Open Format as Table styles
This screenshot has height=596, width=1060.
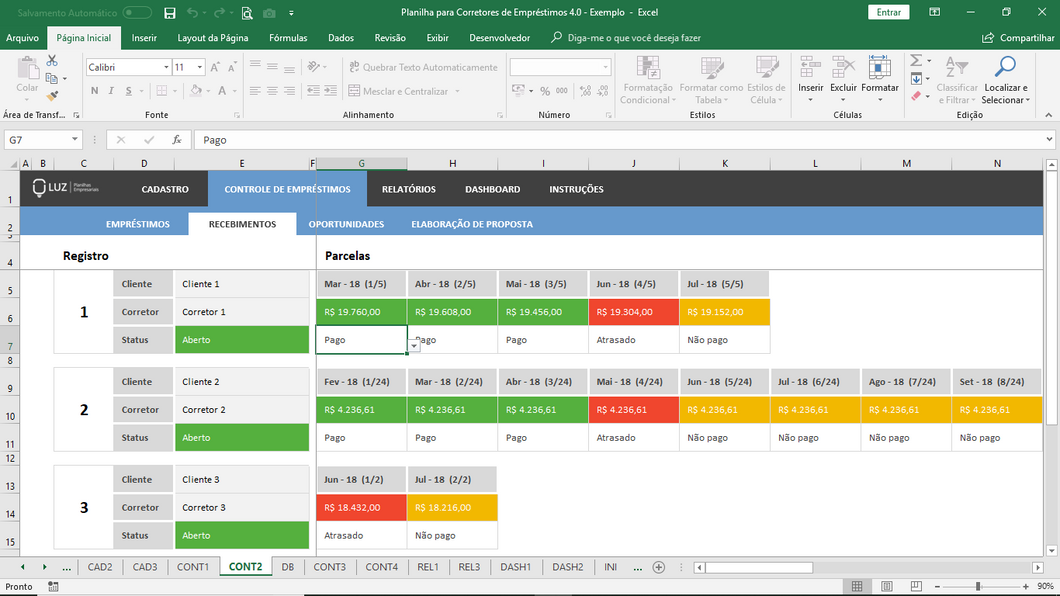[x=711, y=80]
